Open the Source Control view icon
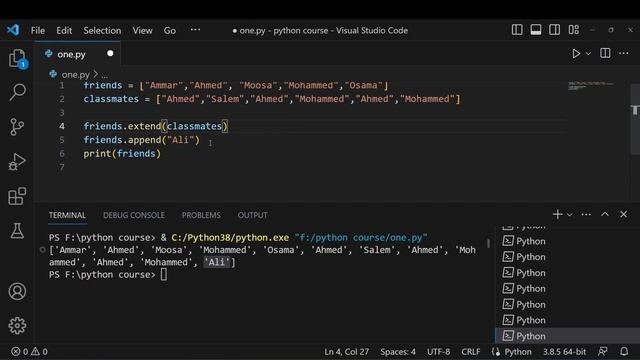The width and height of the screenshot is (640, 360). tap(17, 127)
